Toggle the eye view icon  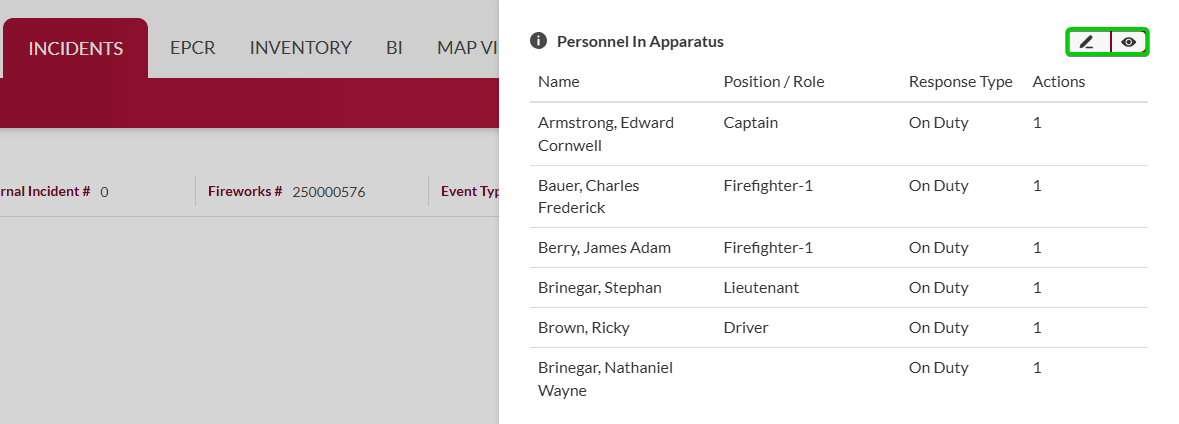point(1129,42)
